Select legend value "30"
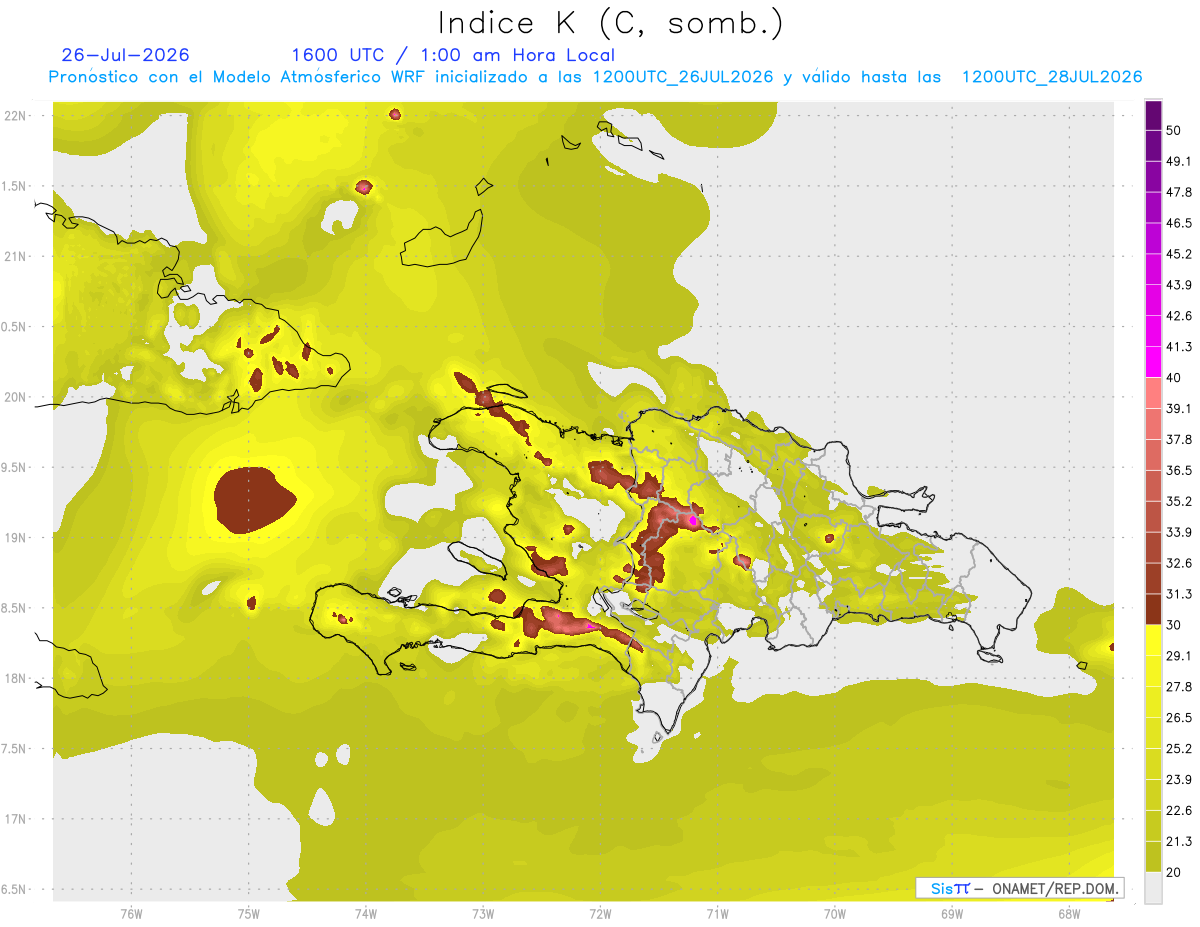The image size is (1200, 927). coord(1174,625)
